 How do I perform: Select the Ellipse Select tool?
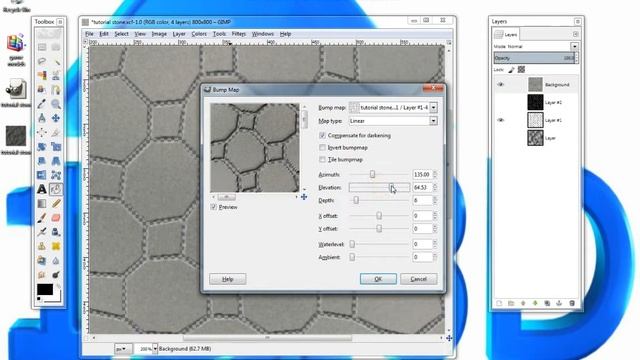(56, 47)
